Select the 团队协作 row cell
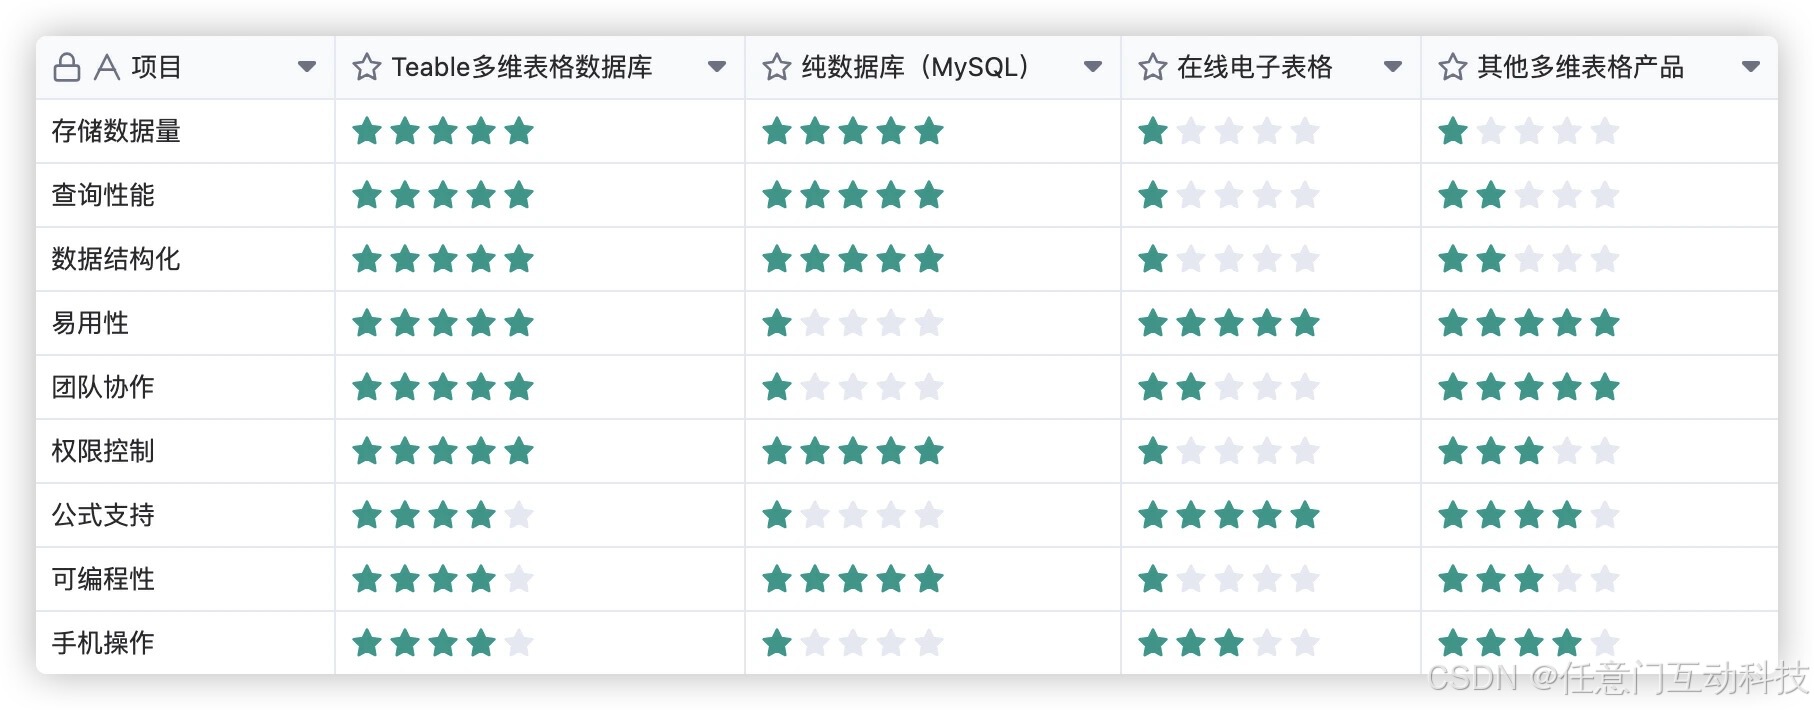Screen dimensions: 1814x710 pyautogui.click(x=185, y=387)
